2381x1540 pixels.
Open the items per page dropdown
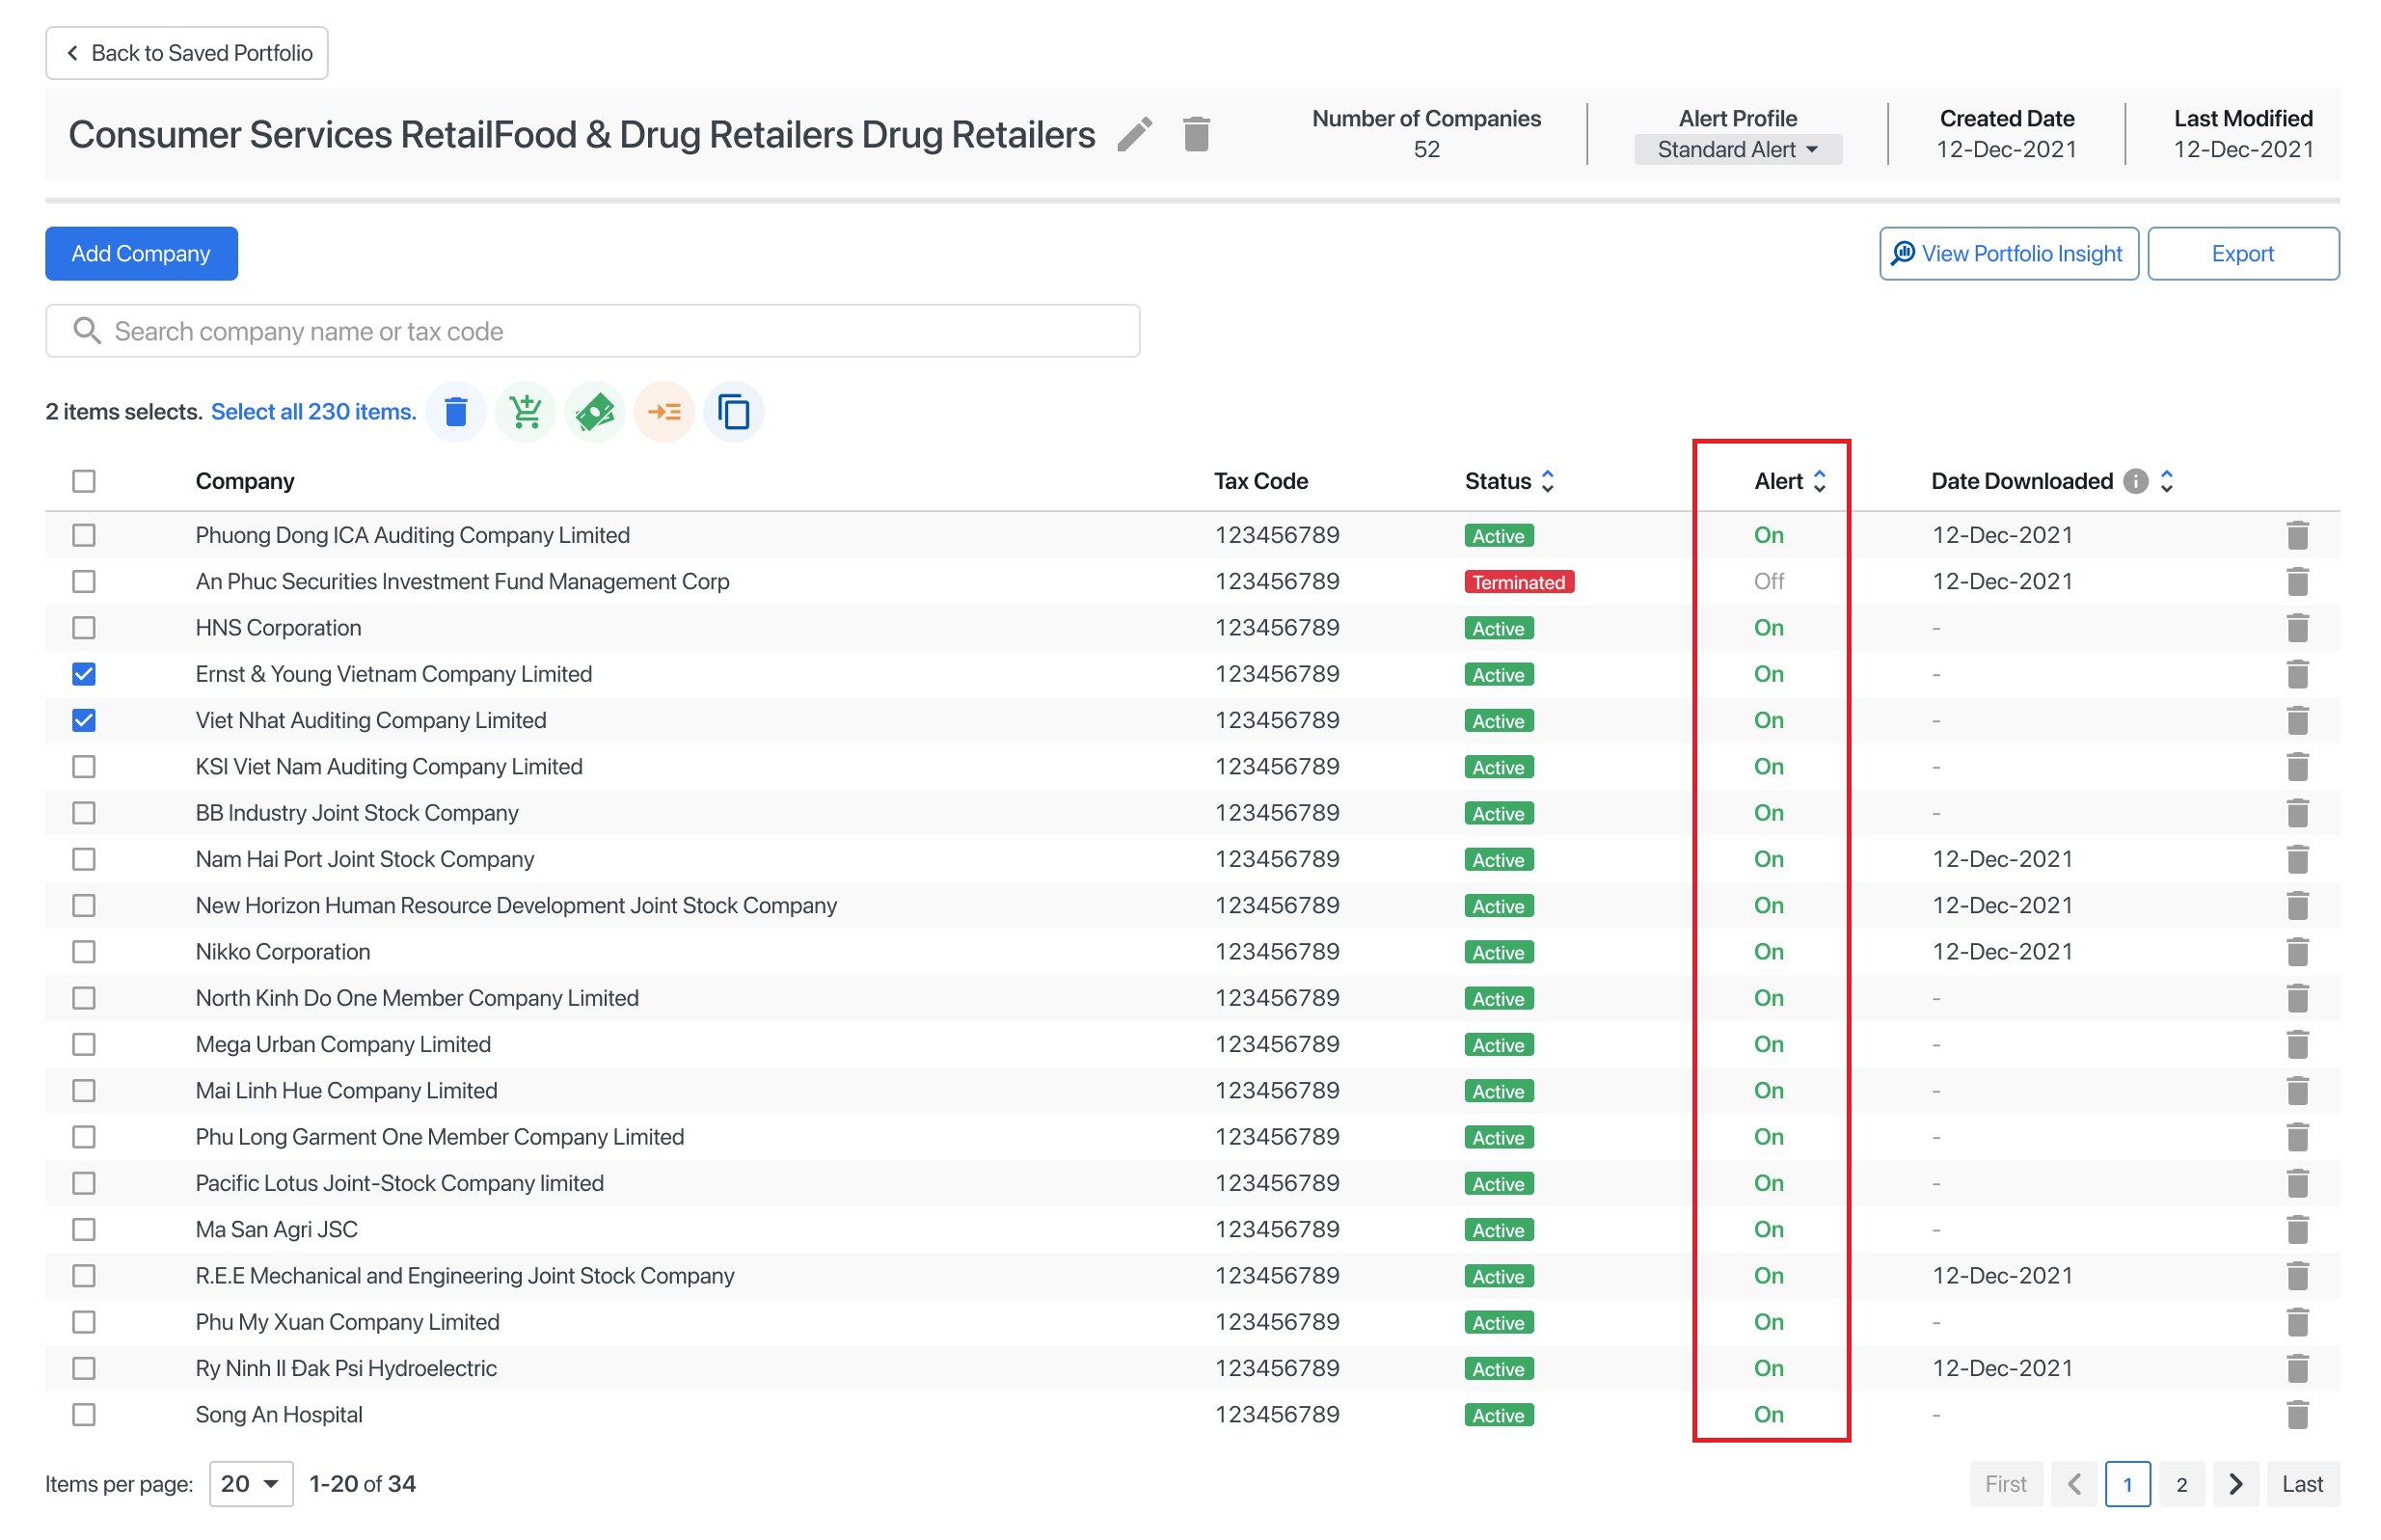(x=250, y=1483)
